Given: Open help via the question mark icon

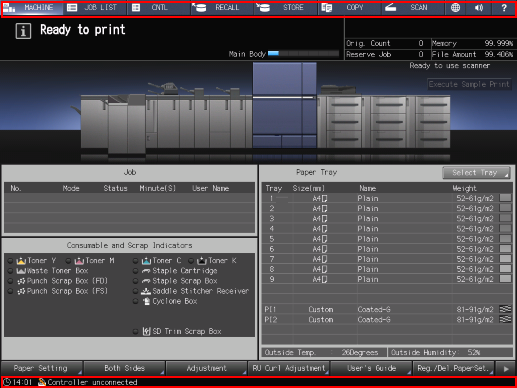Looking at the screenshot, I should [504, 7].
